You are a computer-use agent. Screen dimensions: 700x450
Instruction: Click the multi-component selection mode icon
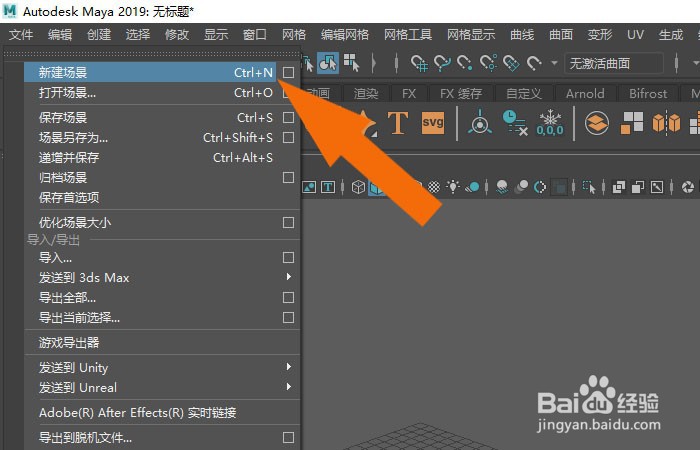tap(352, 63)
